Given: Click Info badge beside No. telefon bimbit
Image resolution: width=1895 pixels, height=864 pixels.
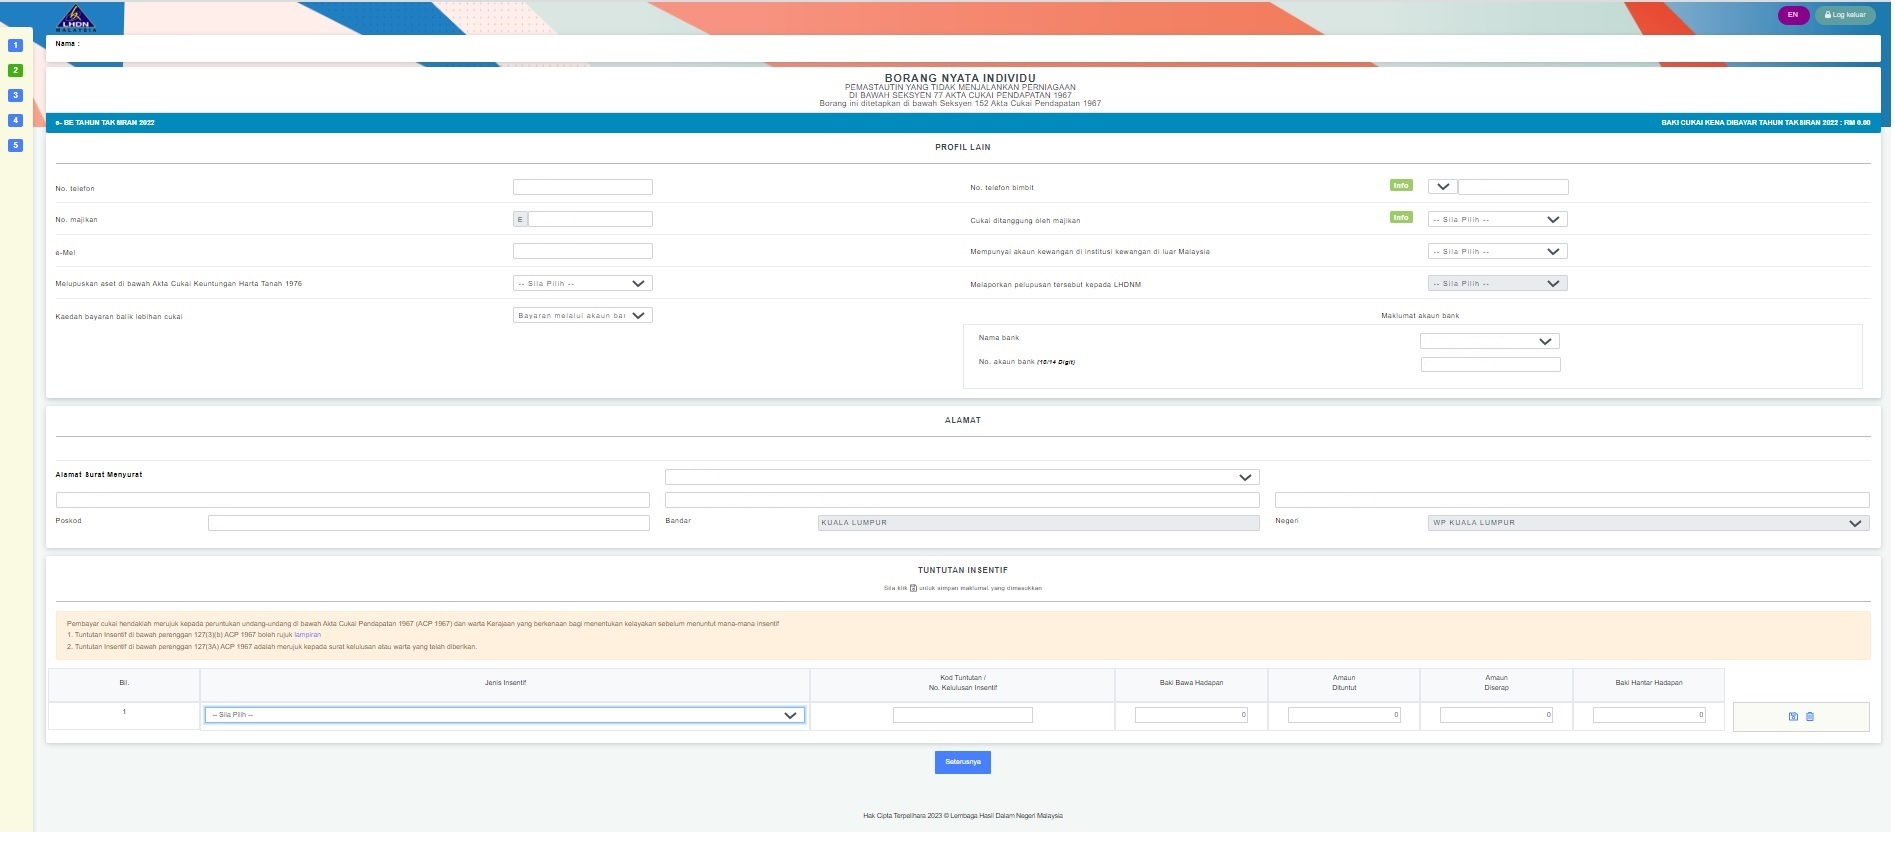Looking at the screenshot, I should pyautogui.click(x=1400, y=186).
